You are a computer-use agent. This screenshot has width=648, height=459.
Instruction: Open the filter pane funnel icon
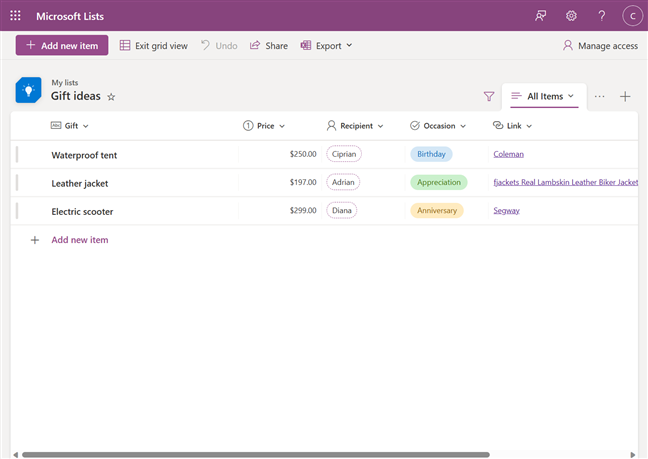[489, 97]
